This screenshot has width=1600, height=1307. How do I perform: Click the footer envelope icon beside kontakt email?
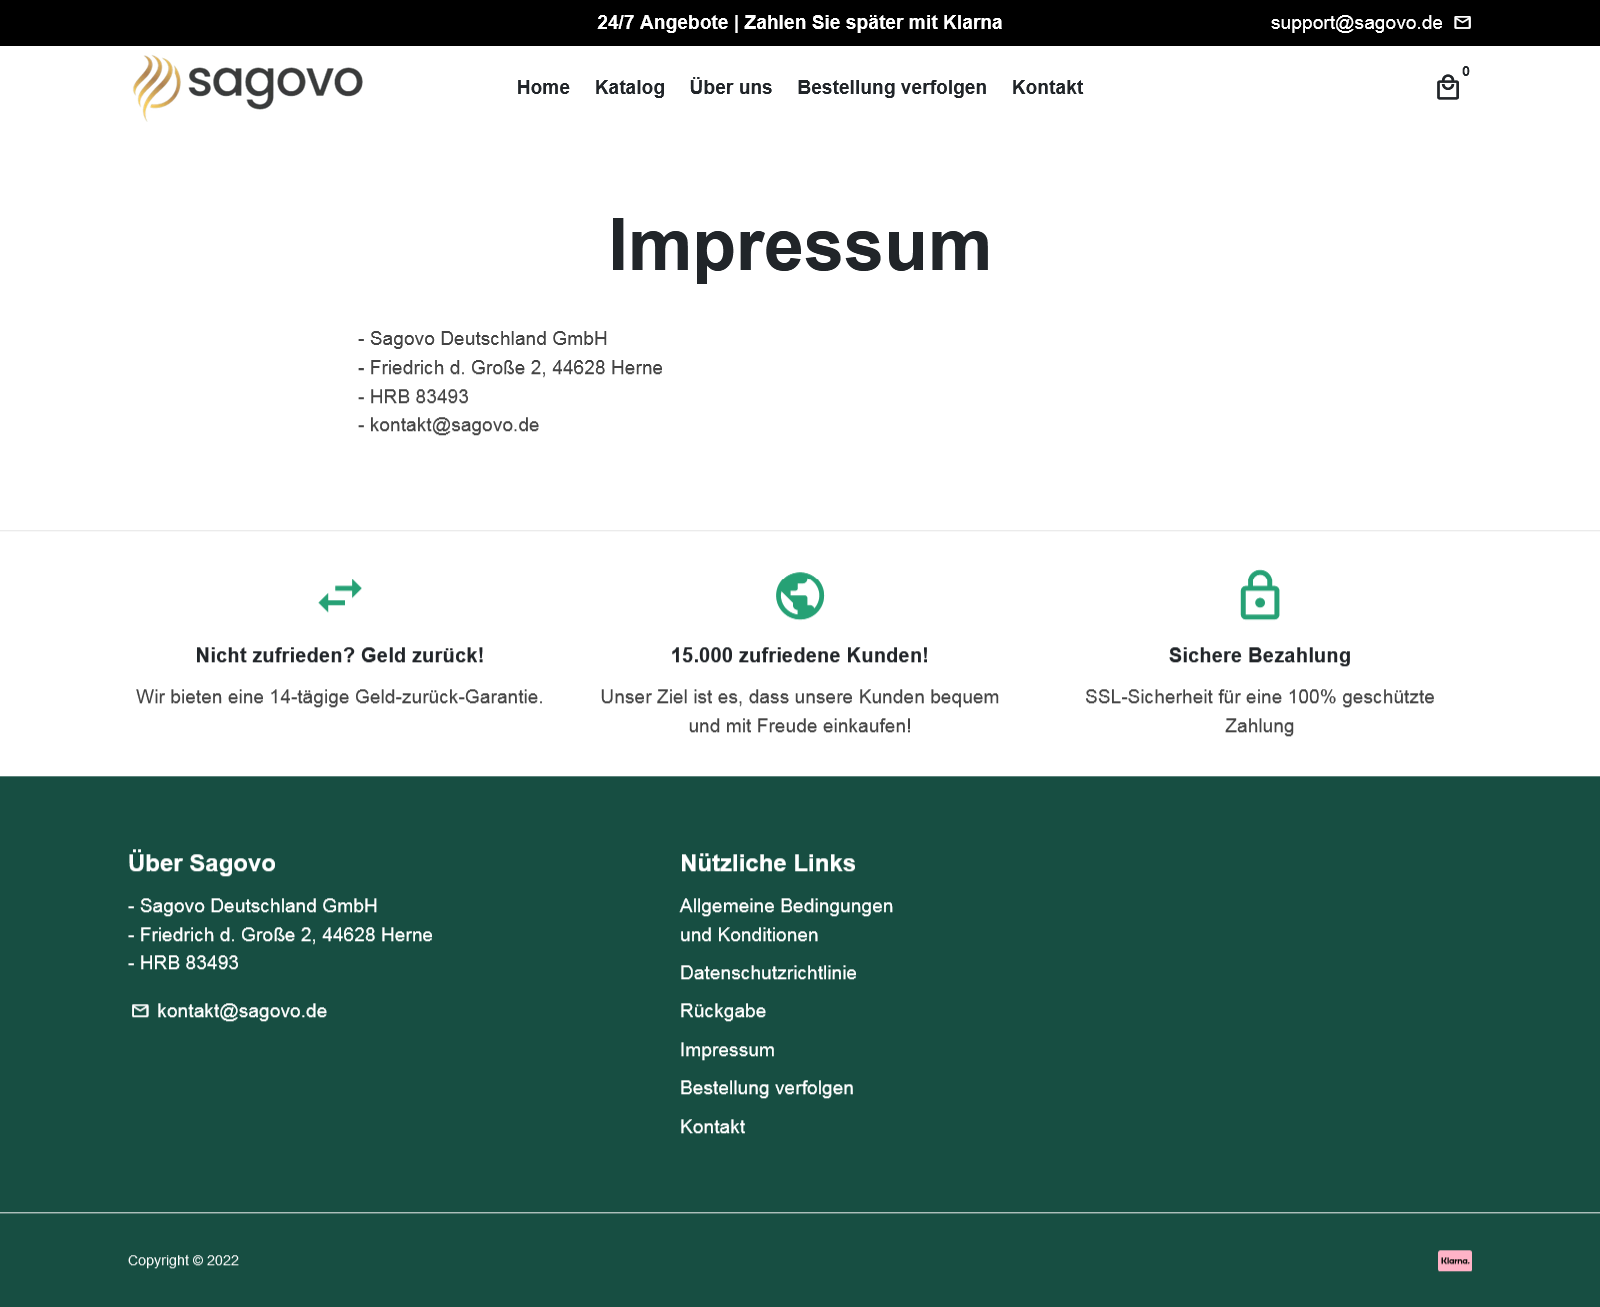click(x=140, y=1011)
